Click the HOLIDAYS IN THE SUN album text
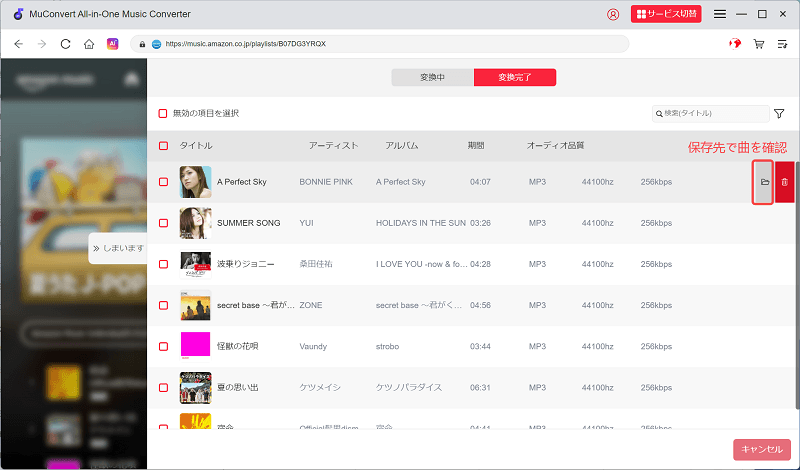 [x=421, y=223]
